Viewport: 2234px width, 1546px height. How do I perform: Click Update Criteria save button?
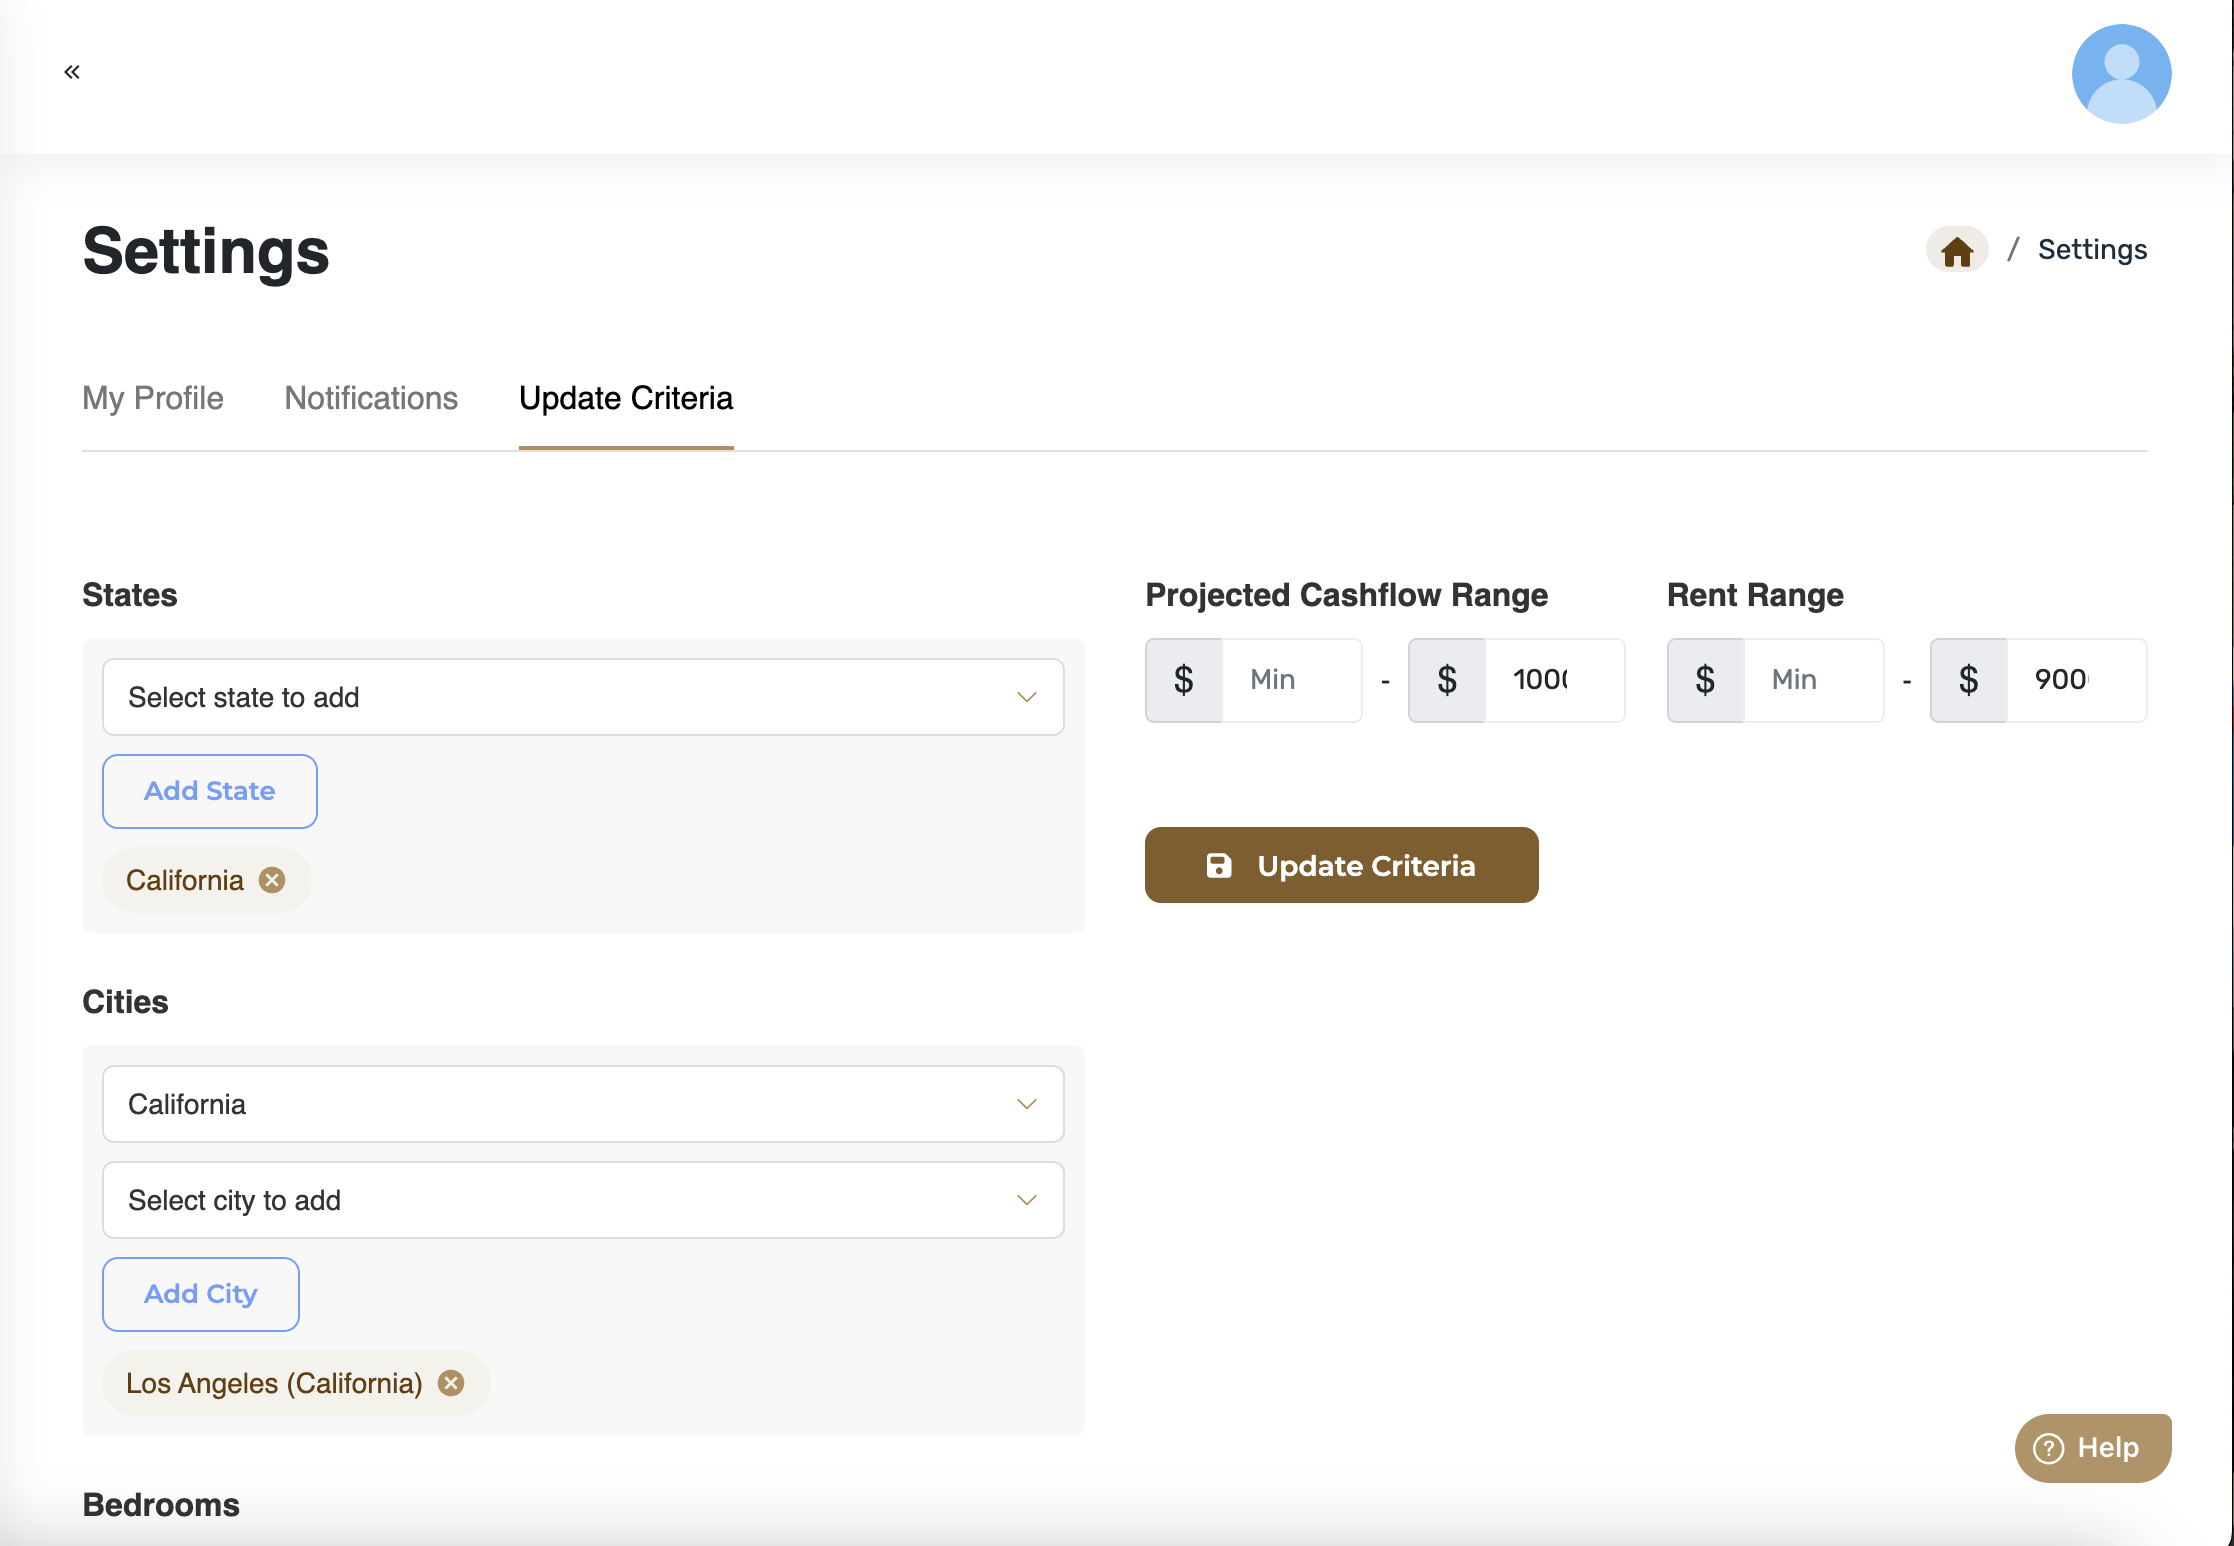pos(1341,865)
